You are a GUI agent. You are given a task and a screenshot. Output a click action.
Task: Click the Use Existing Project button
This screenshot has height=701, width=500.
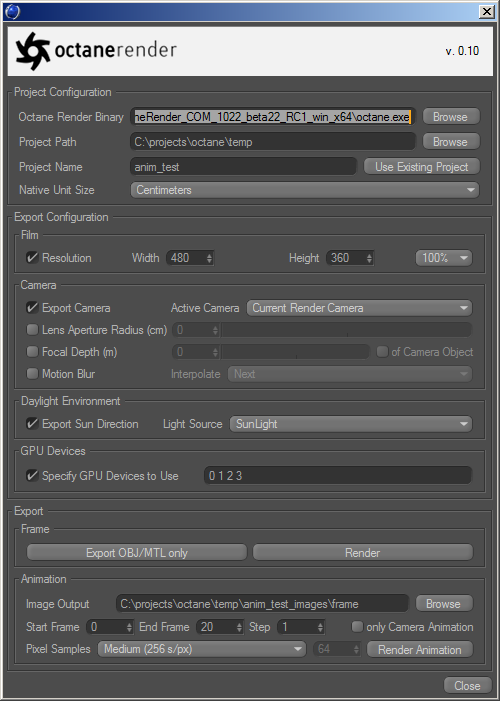(x=421, y=167)
